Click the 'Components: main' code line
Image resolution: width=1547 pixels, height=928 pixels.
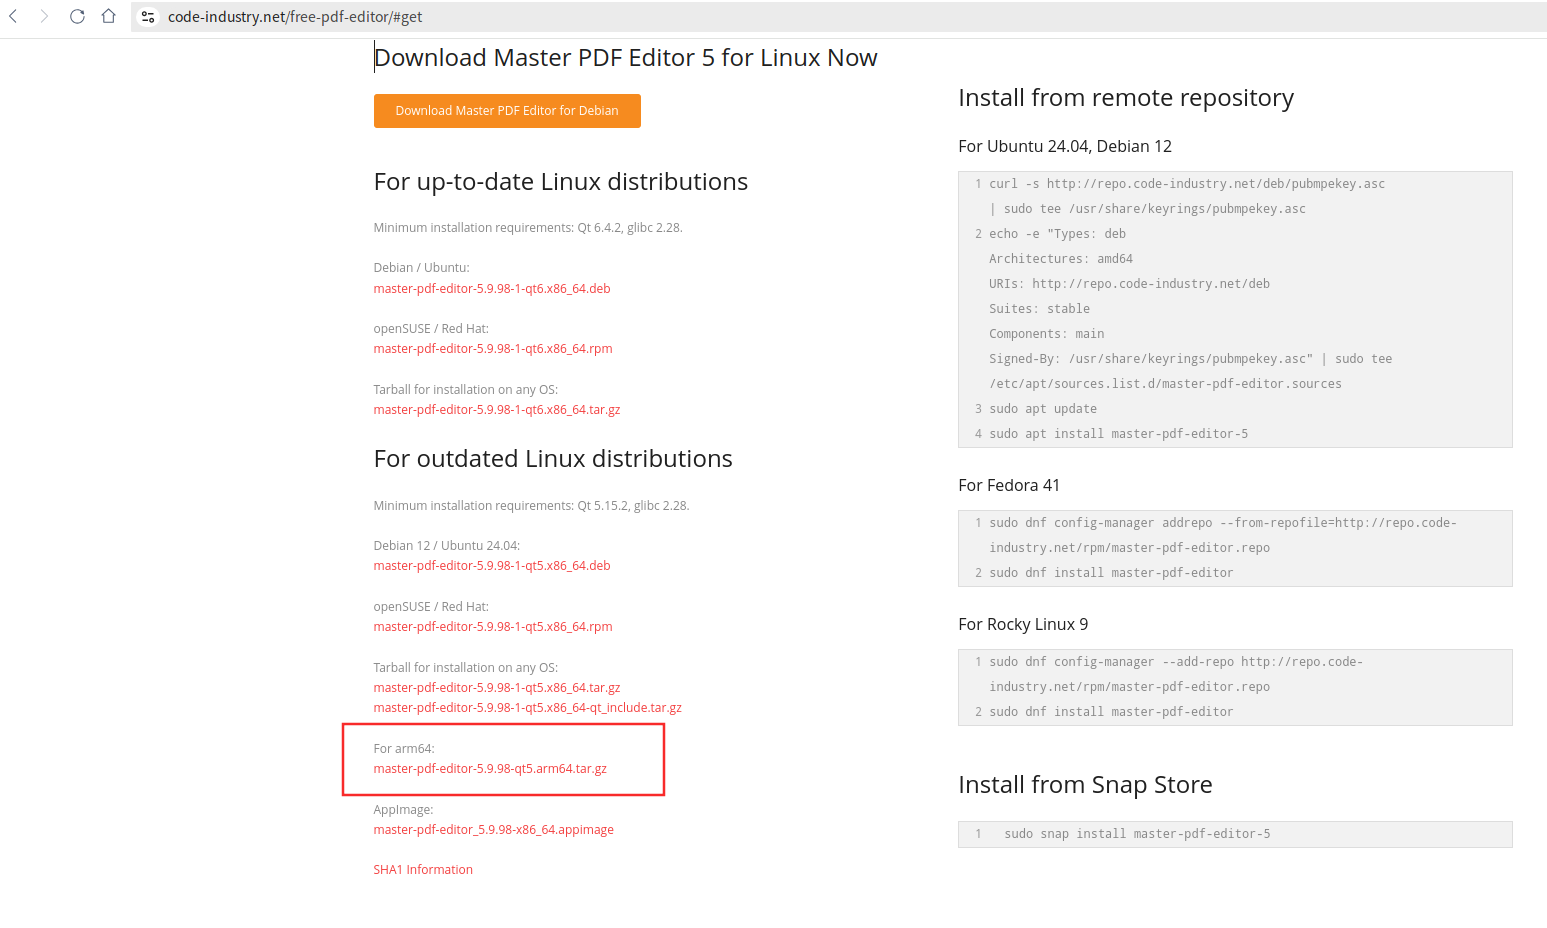pyautogui.click(x=1047, y=334)
